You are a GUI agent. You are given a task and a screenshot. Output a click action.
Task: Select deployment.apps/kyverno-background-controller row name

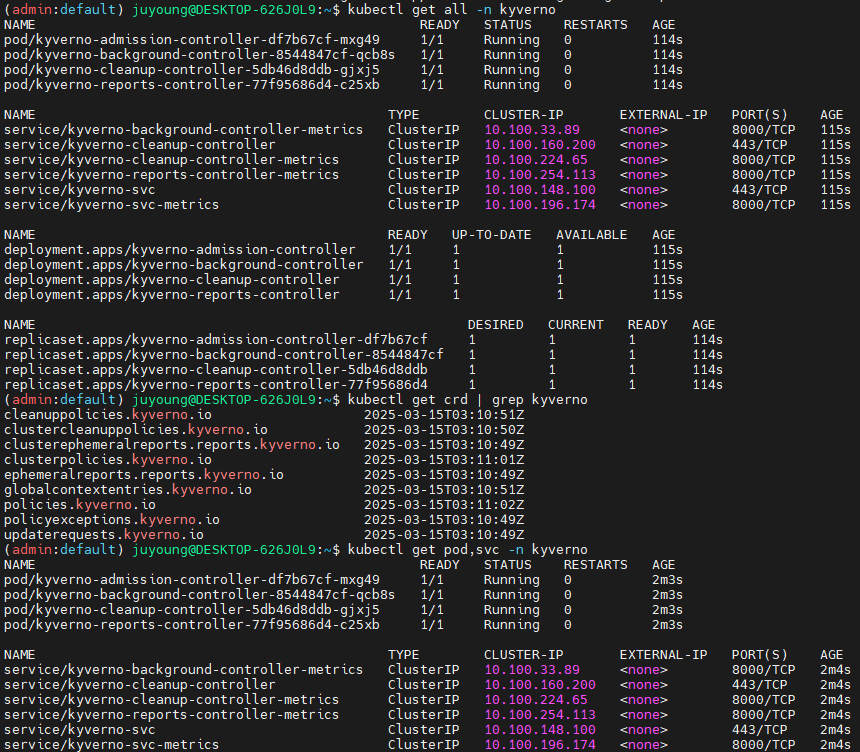pos(183,264)
